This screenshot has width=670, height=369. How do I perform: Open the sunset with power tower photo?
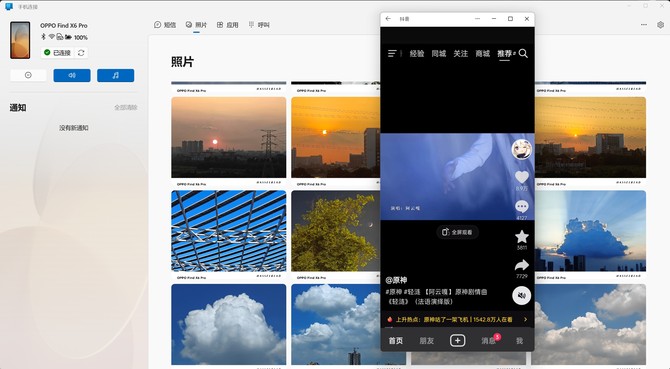click(229, 137)
